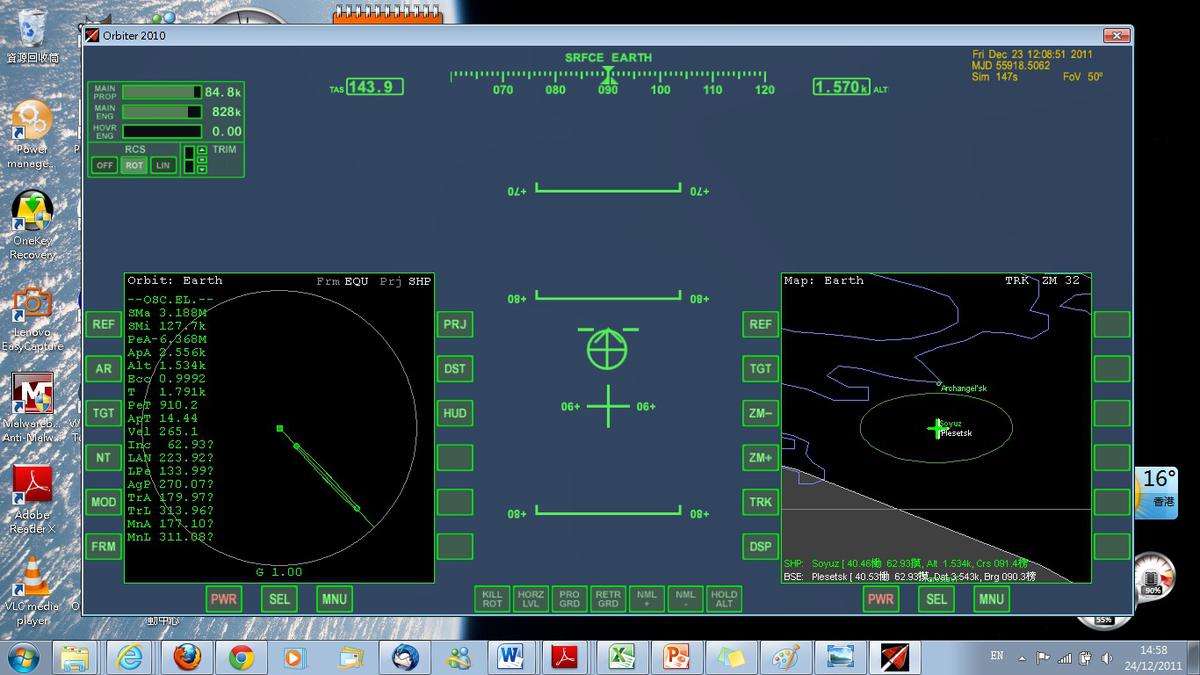
Task: Click SEL below the left Orbit MFD
Action: (279, 599)
